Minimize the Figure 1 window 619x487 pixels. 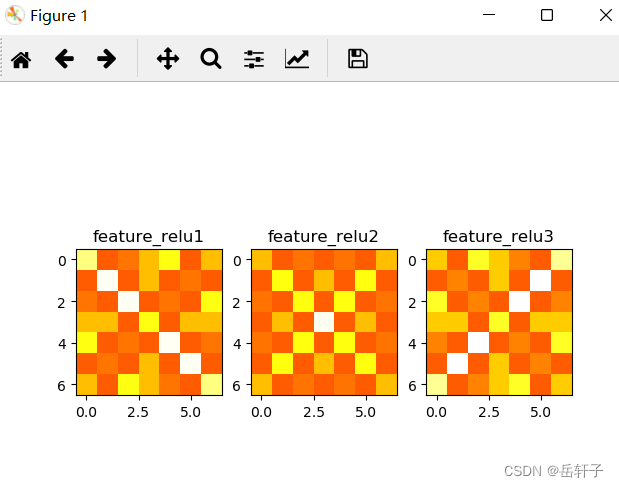coord(489,15)
